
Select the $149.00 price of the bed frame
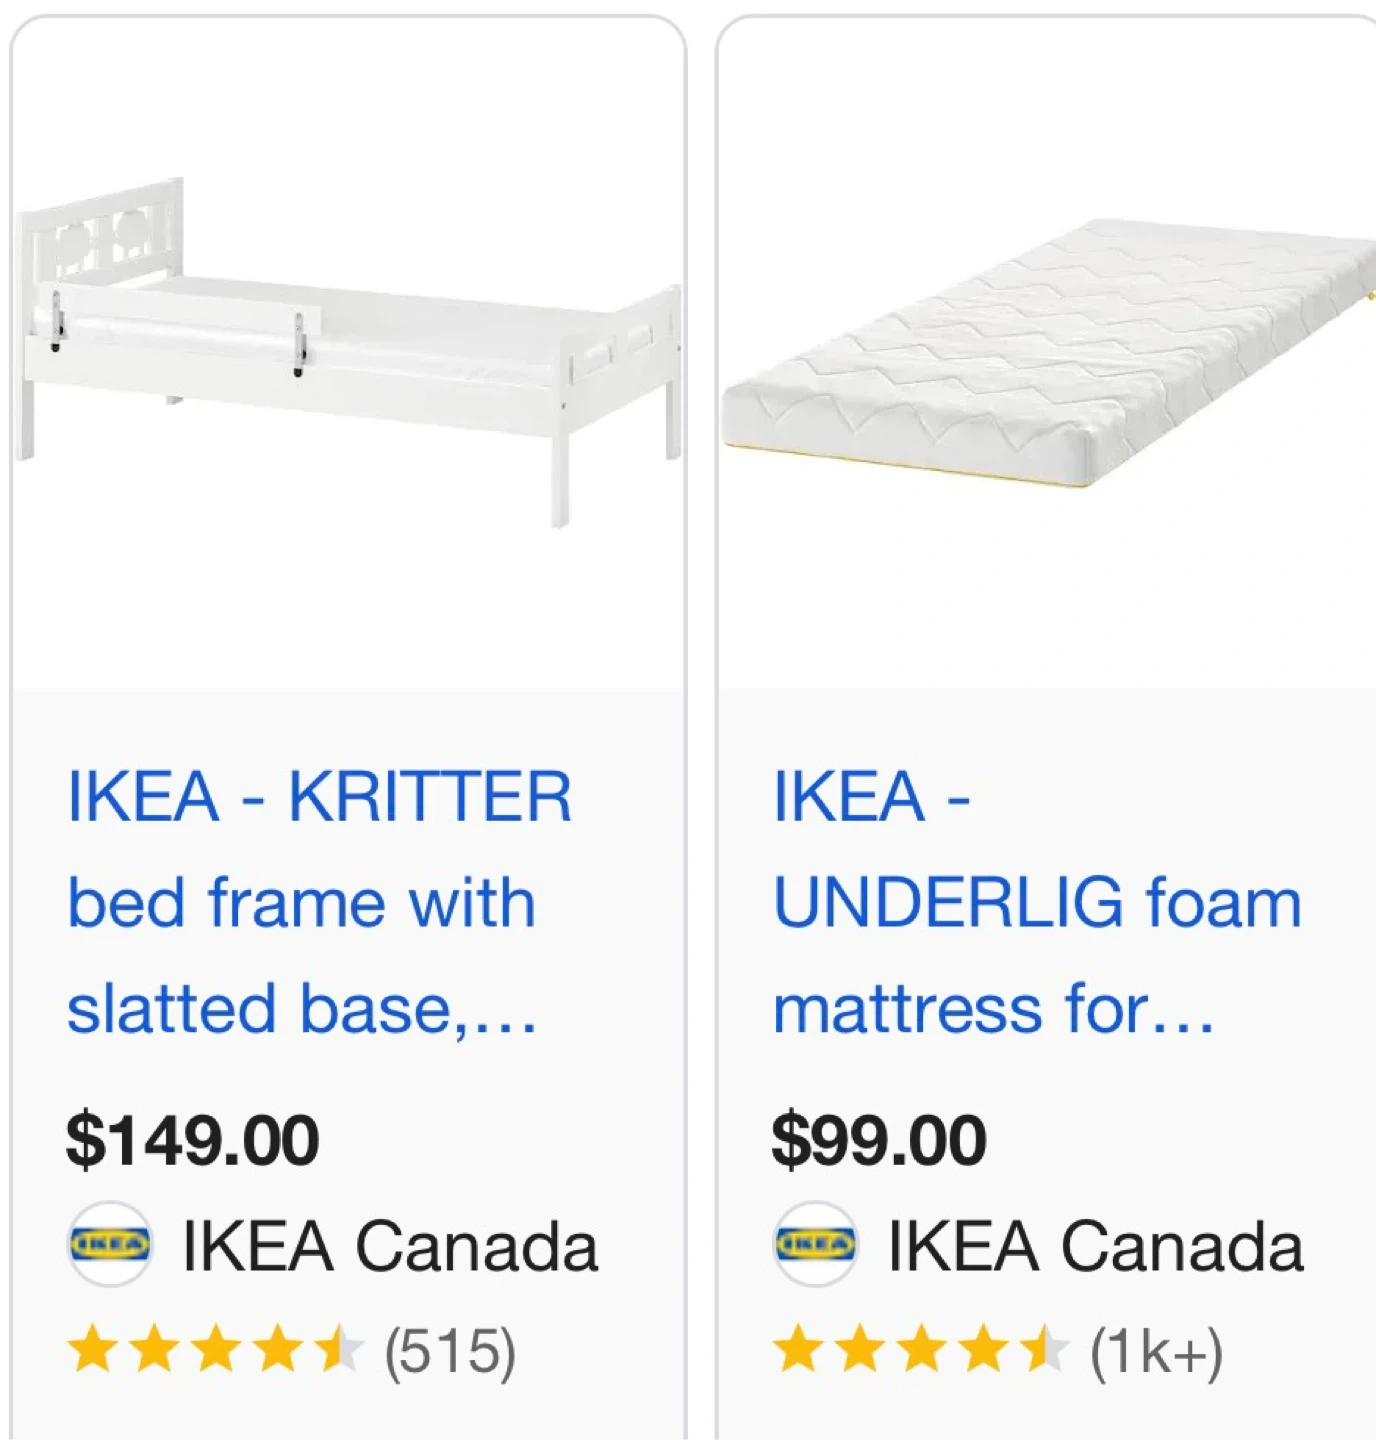point(193,1140)
